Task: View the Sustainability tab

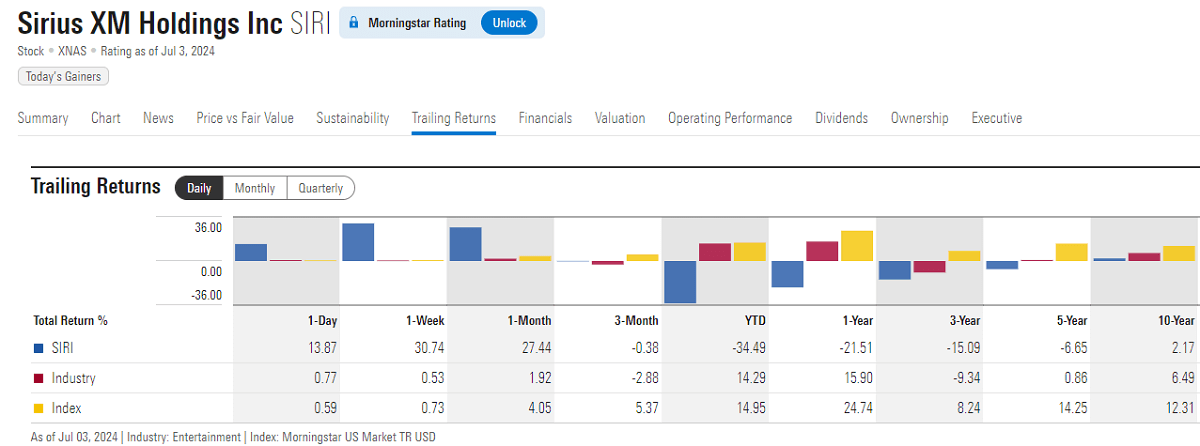Action: [353, 118]
